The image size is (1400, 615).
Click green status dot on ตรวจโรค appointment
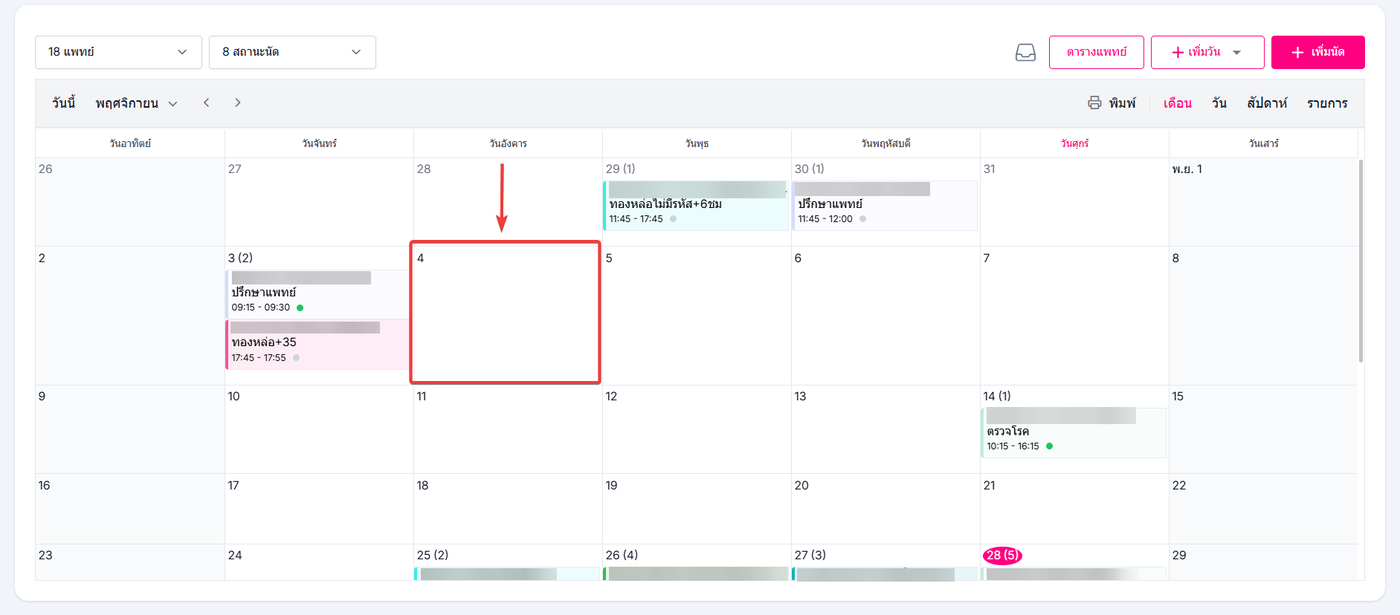click(1049, 446)
